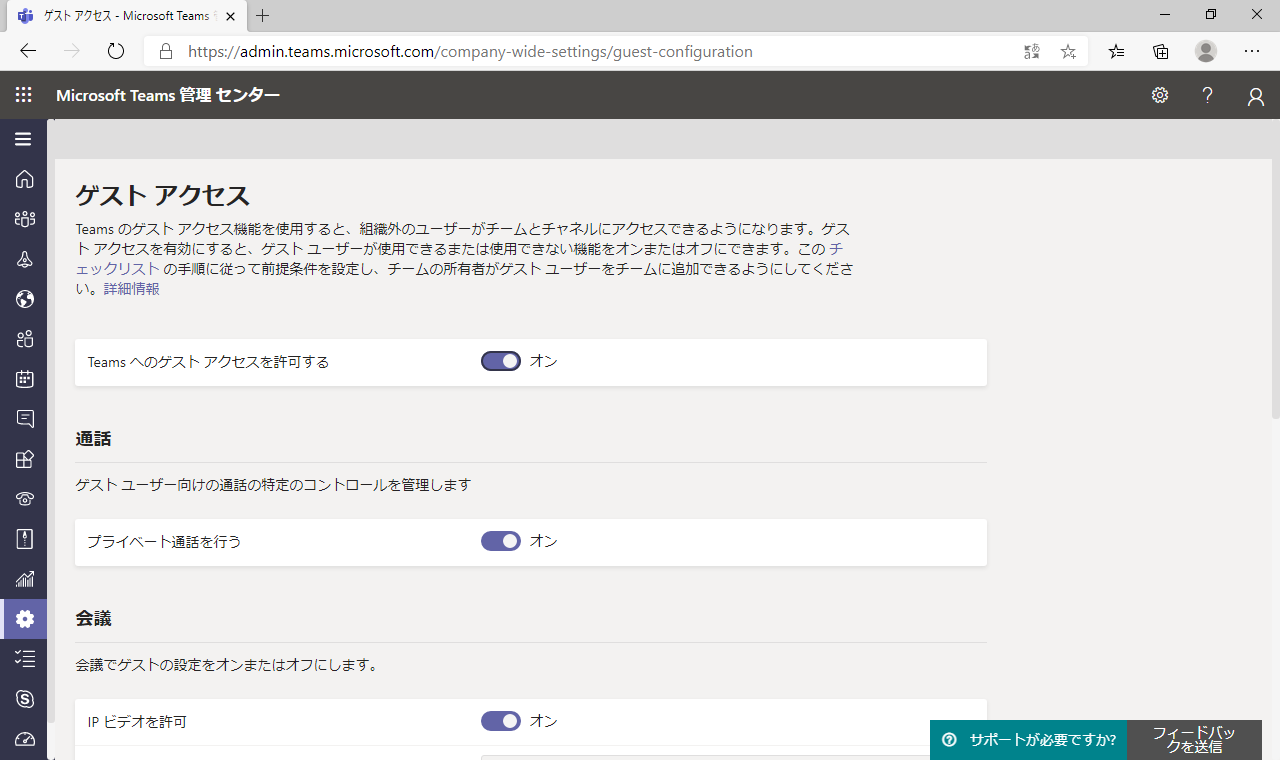The image size is (1280, 760).
Task: Open the legacy Skype portal icon
Action: (25, 699)
